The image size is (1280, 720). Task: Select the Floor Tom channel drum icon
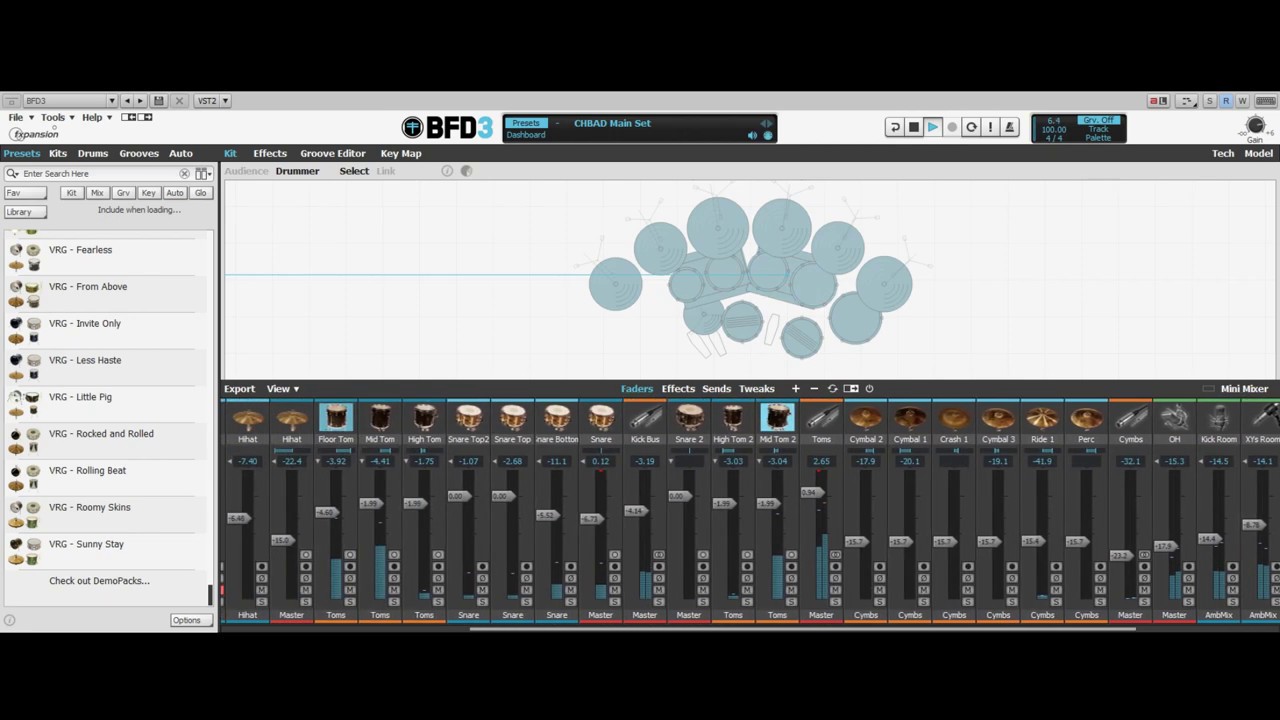tap(336, 417)
